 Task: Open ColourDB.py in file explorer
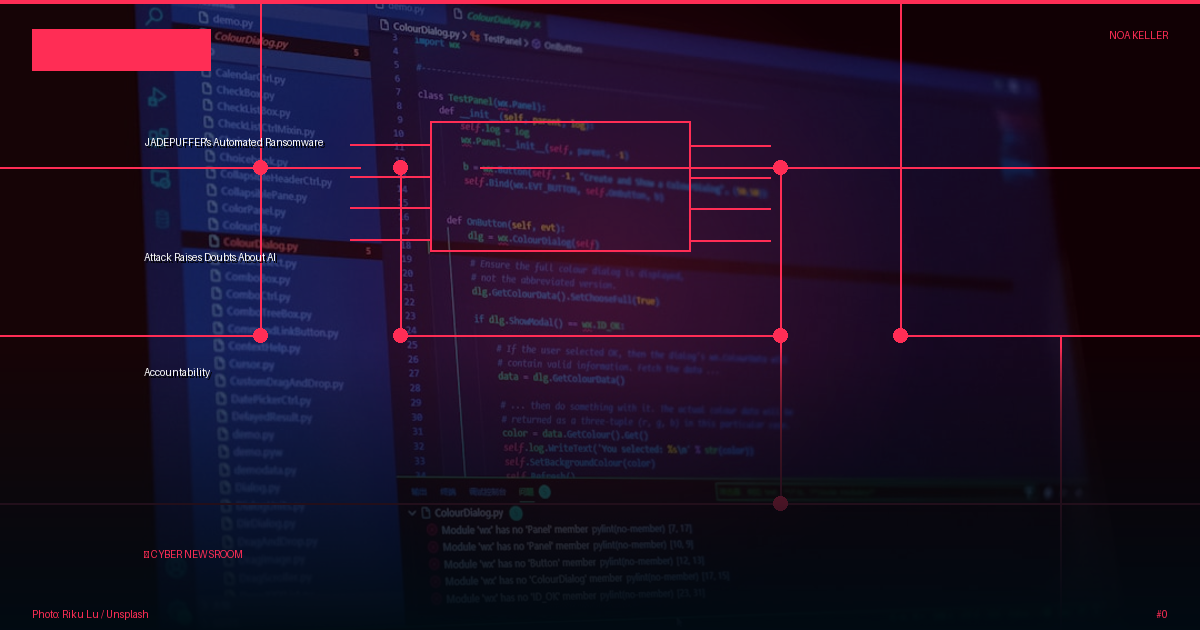(243, 227)
